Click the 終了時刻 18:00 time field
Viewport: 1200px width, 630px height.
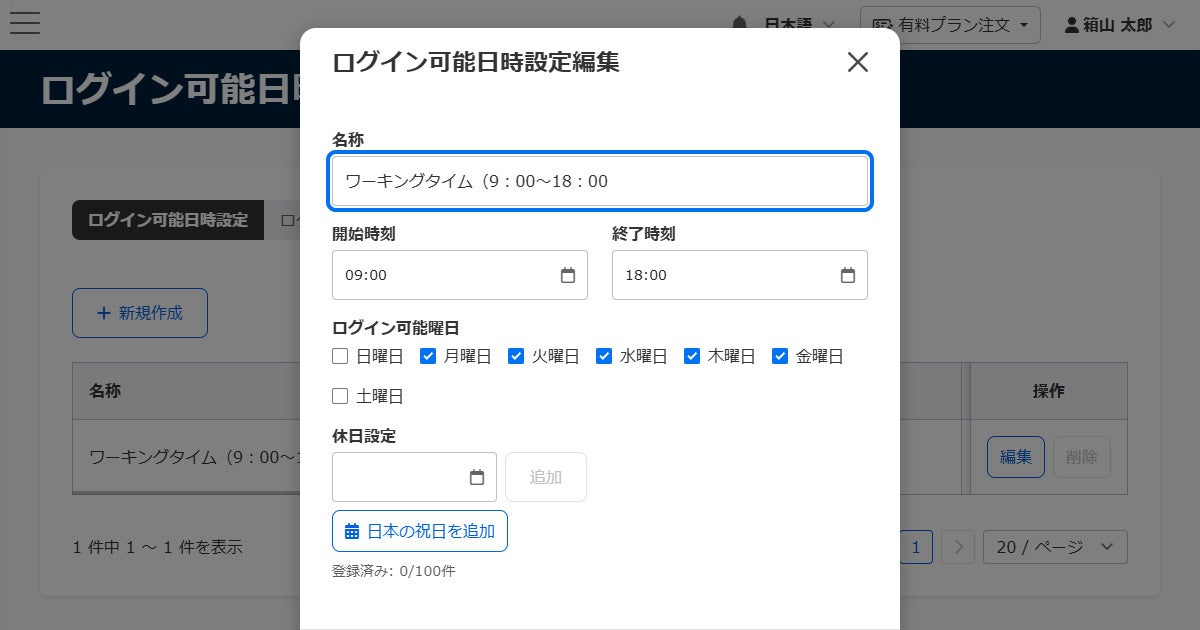point(740,275)
